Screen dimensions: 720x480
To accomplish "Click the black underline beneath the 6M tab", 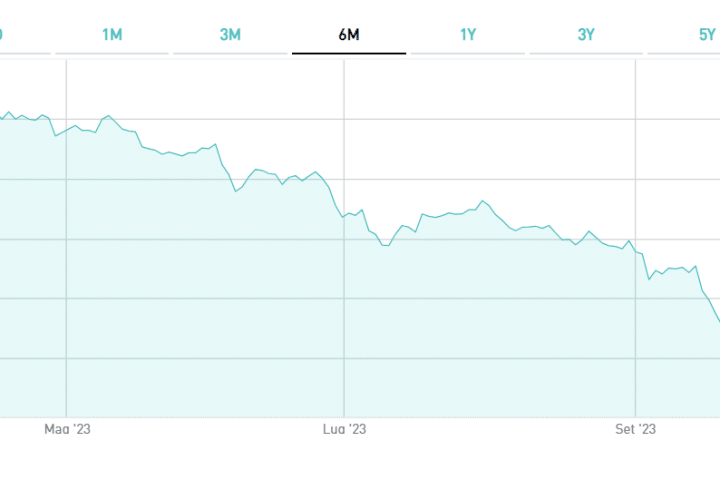I will [349, 53].
